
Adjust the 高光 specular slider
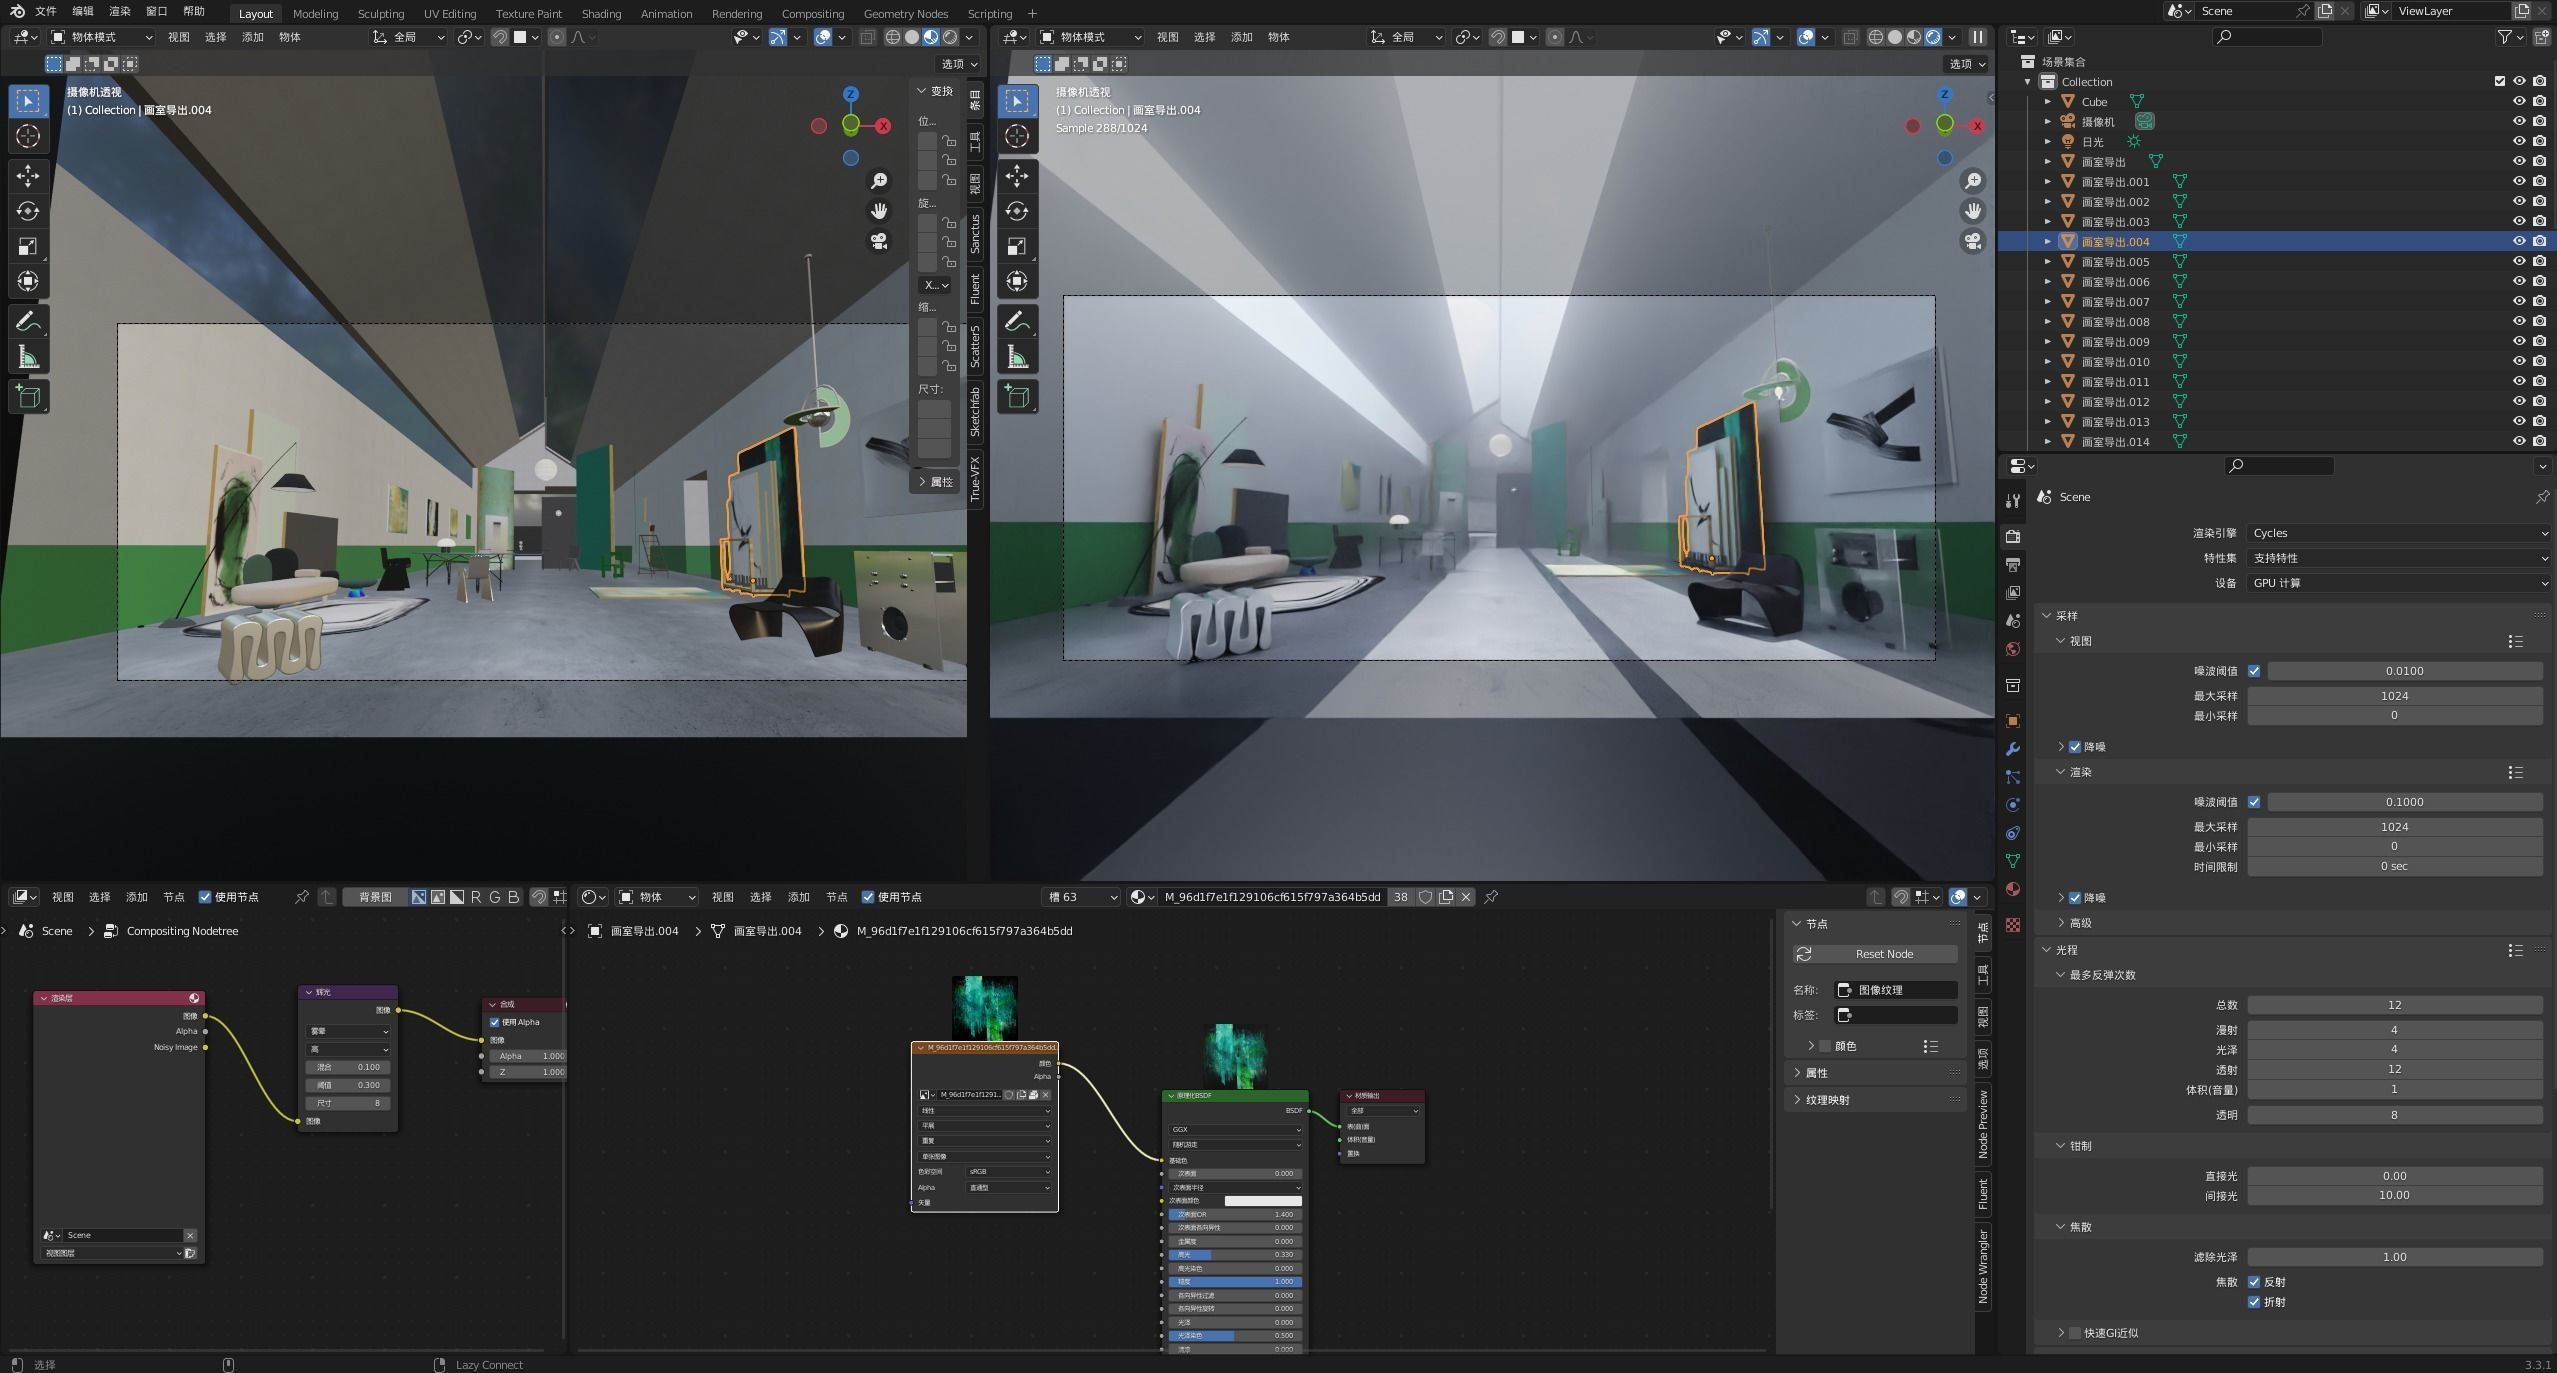pos(1235,1255)
